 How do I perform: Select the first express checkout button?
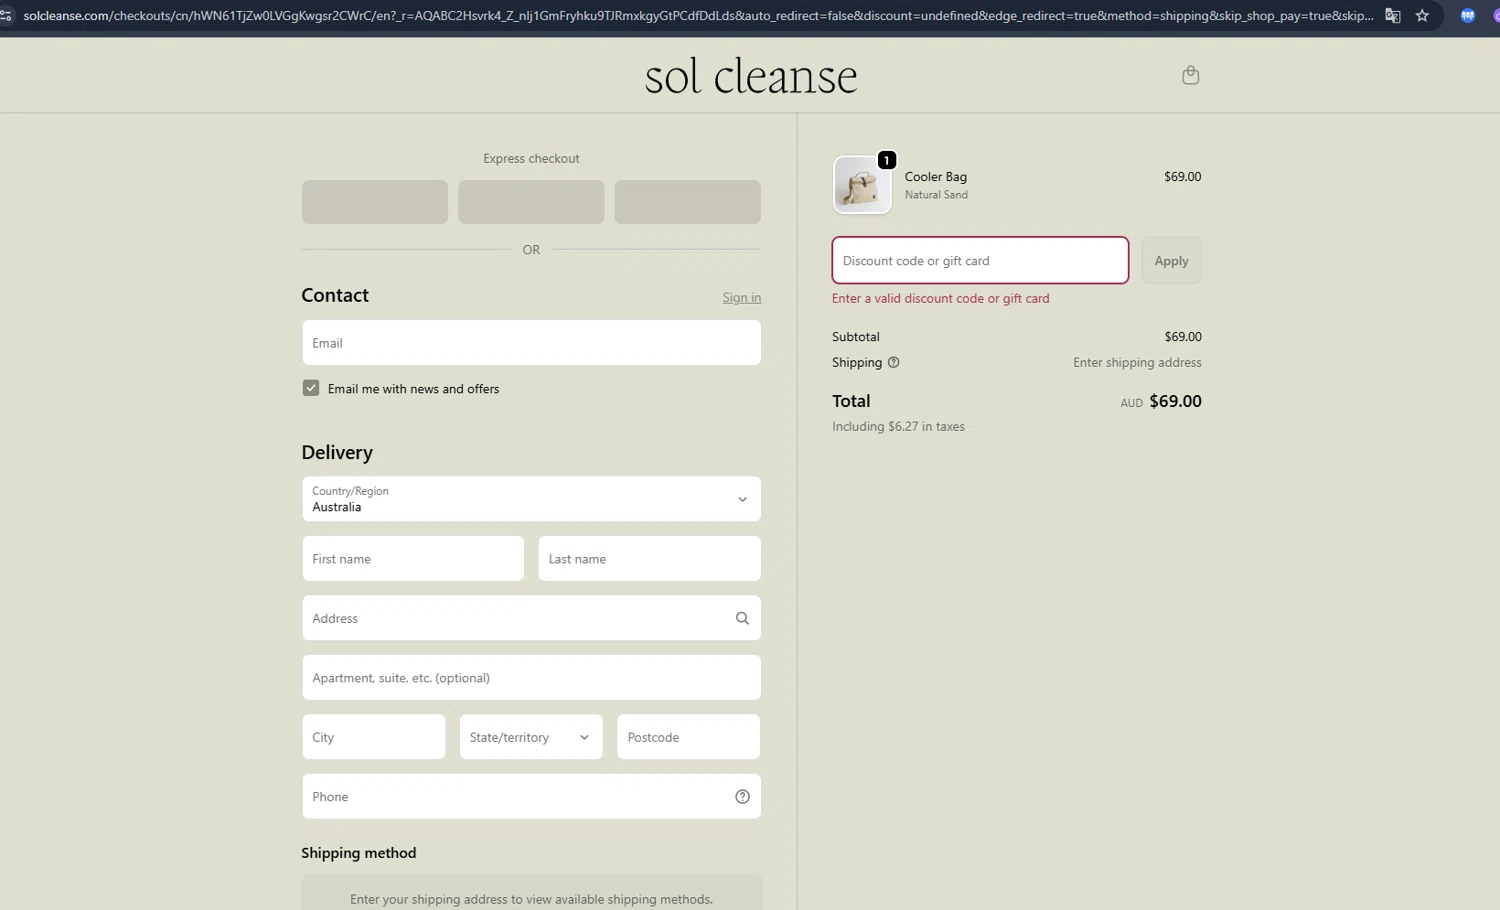tap(375, 202)
